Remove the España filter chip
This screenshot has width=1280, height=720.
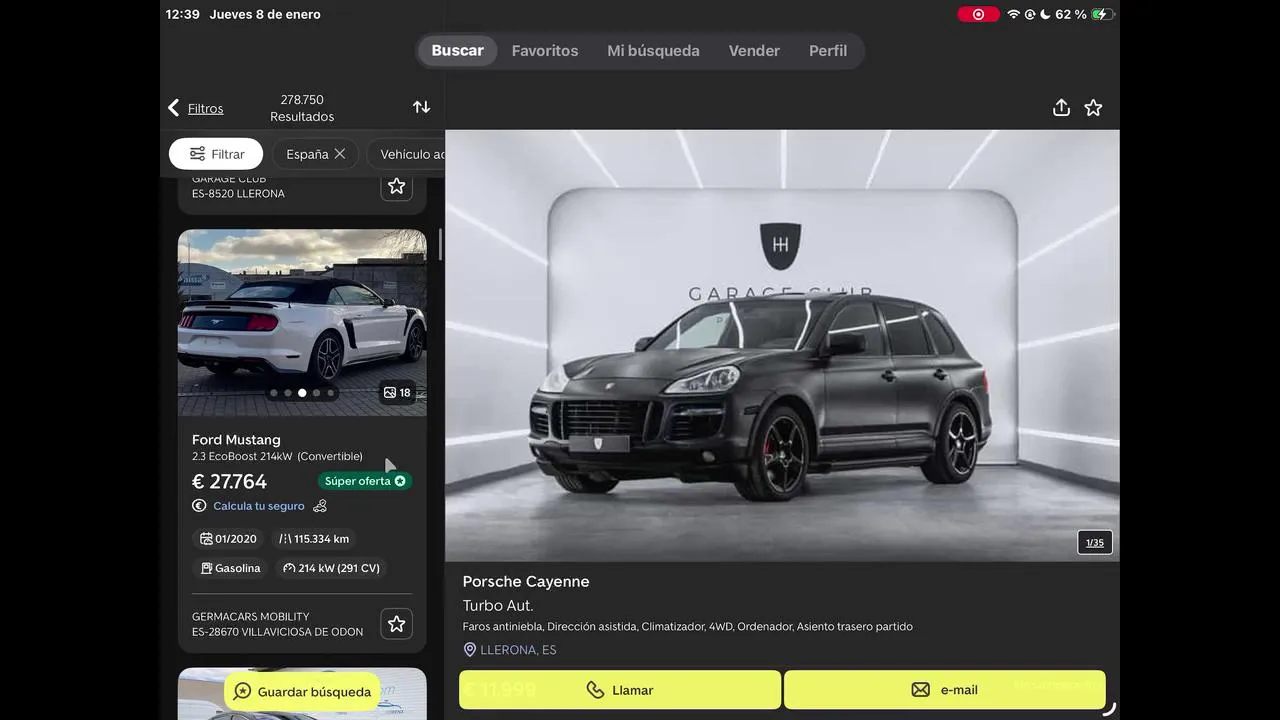[x=340, y=154]
